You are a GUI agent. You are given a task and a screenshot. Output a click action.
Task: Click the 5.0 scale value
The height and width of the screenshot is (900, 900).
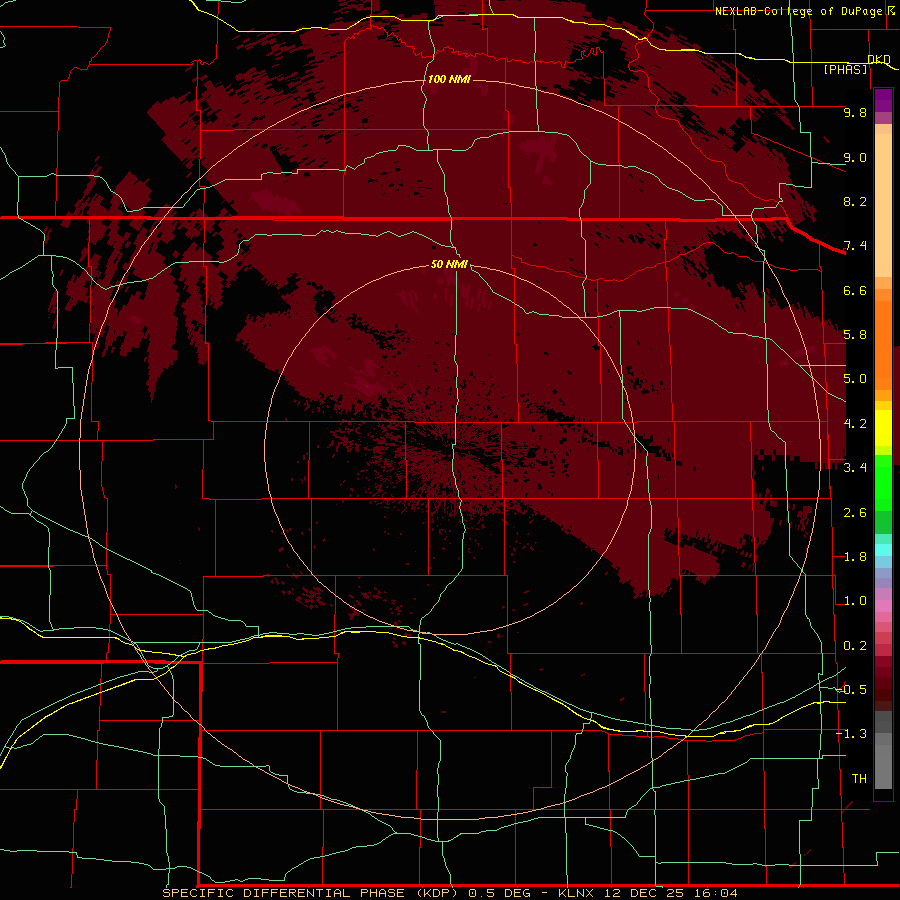[x=855, y=379]
